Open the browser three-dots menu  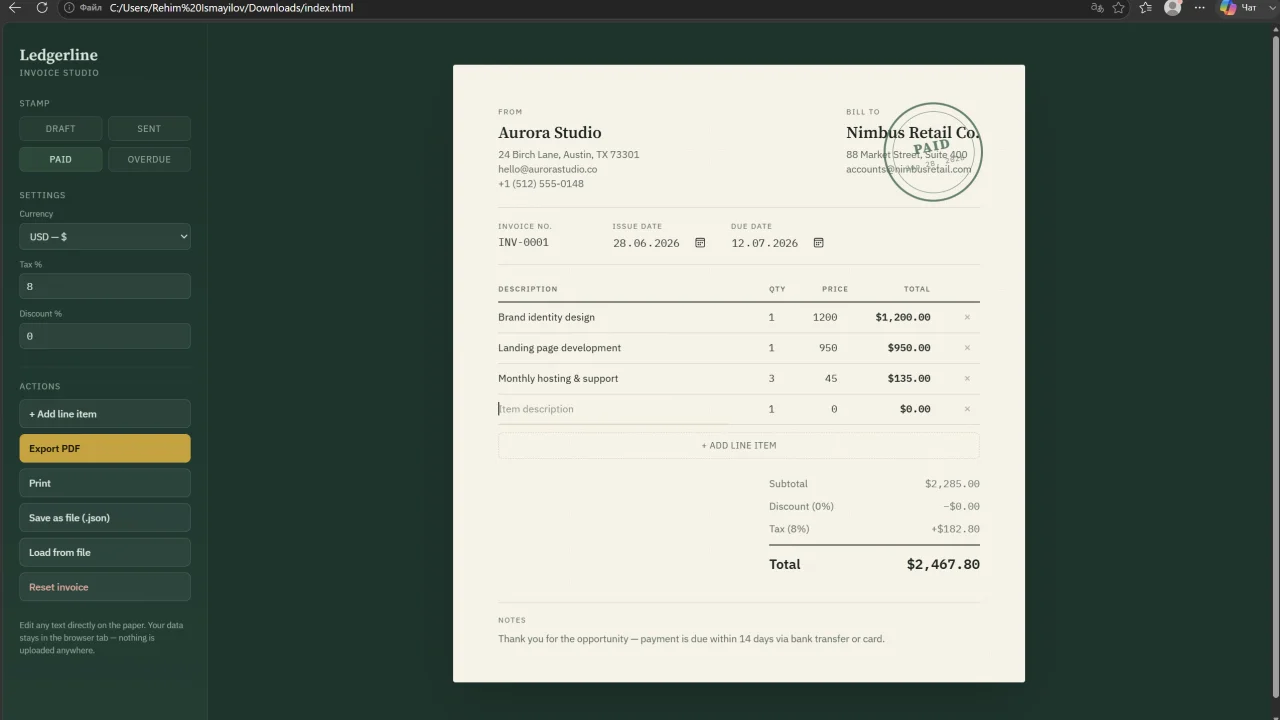point(1200,8)
